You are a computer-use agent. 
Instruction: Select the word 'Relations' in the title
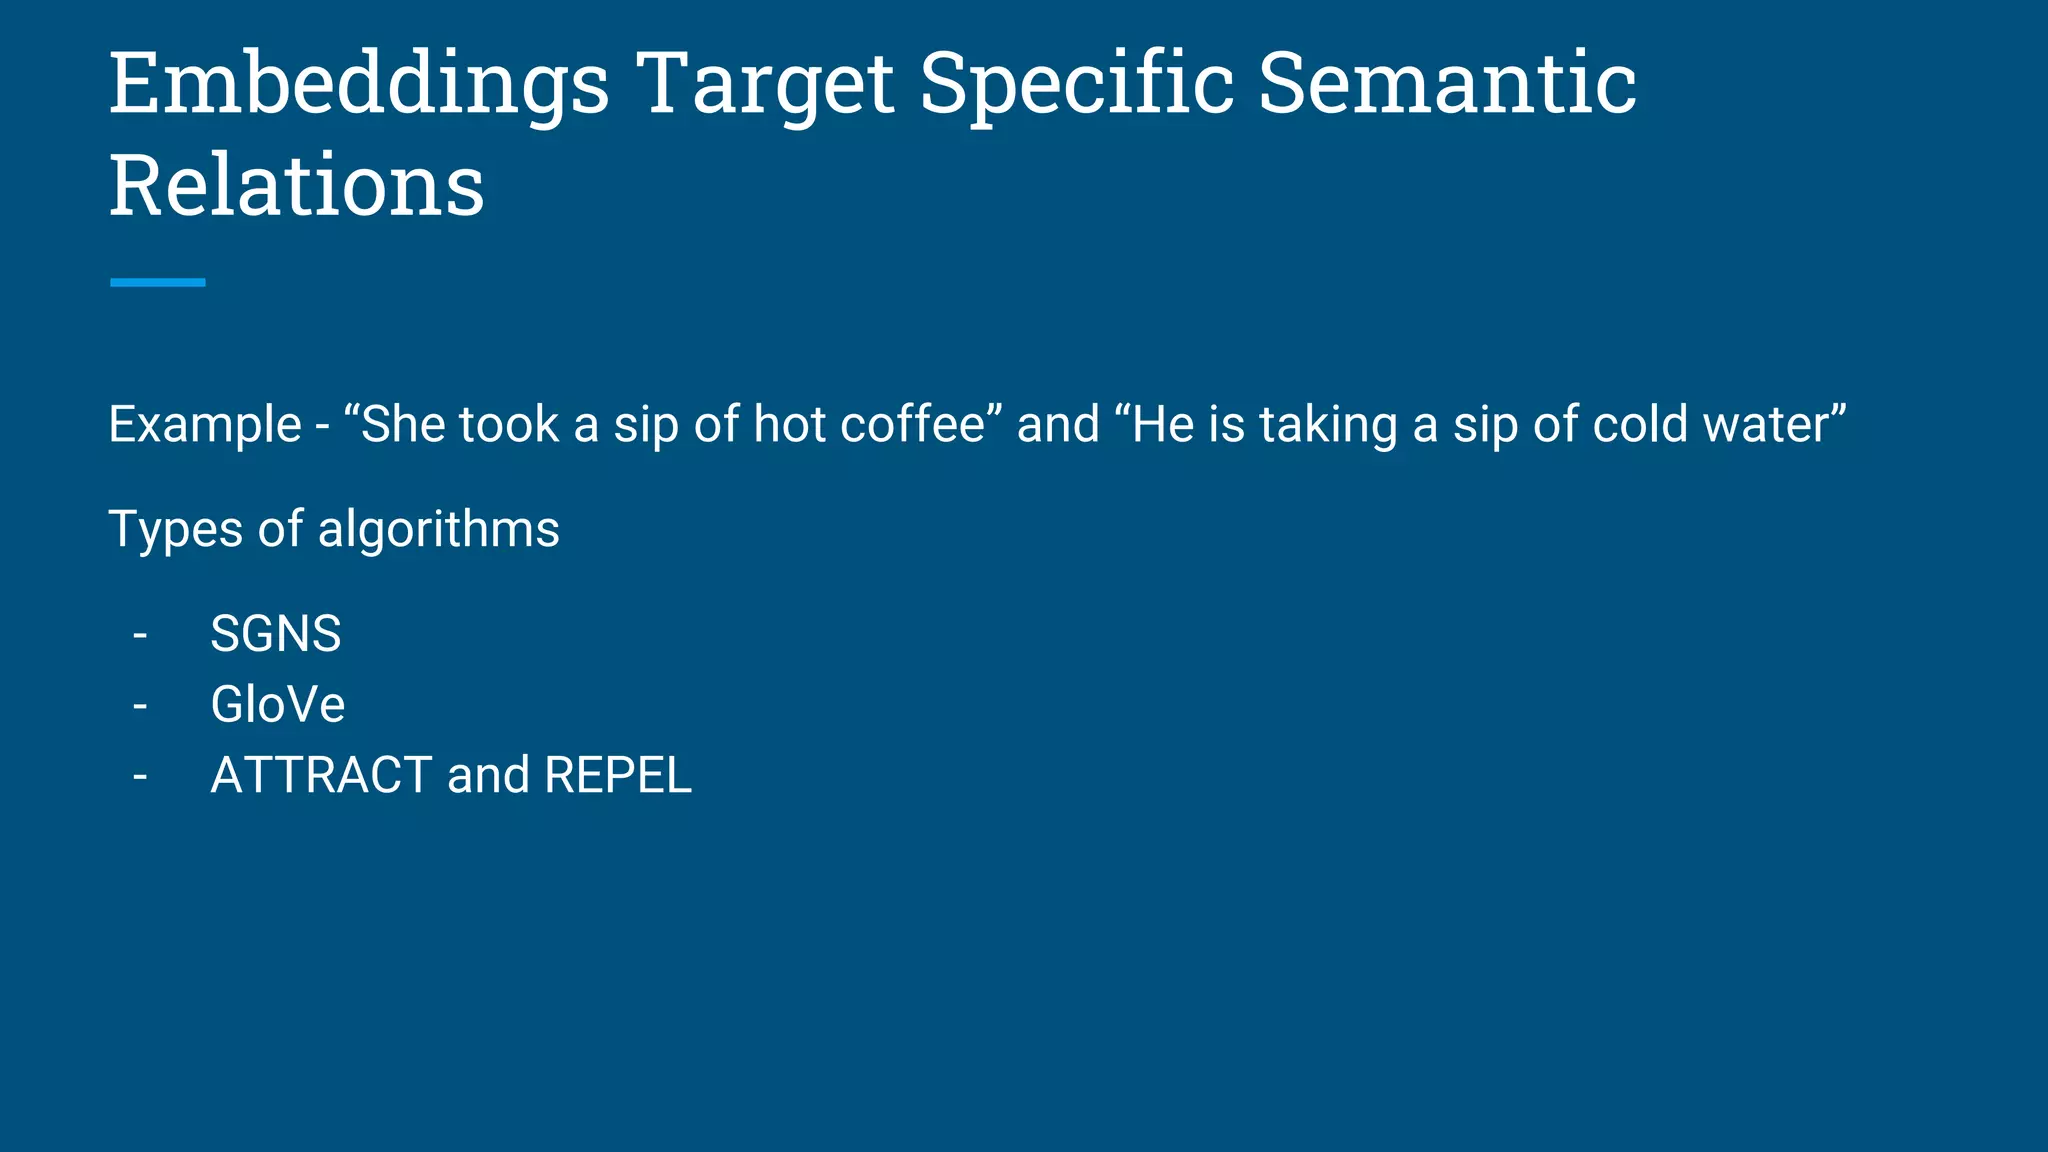click(297, 186)
